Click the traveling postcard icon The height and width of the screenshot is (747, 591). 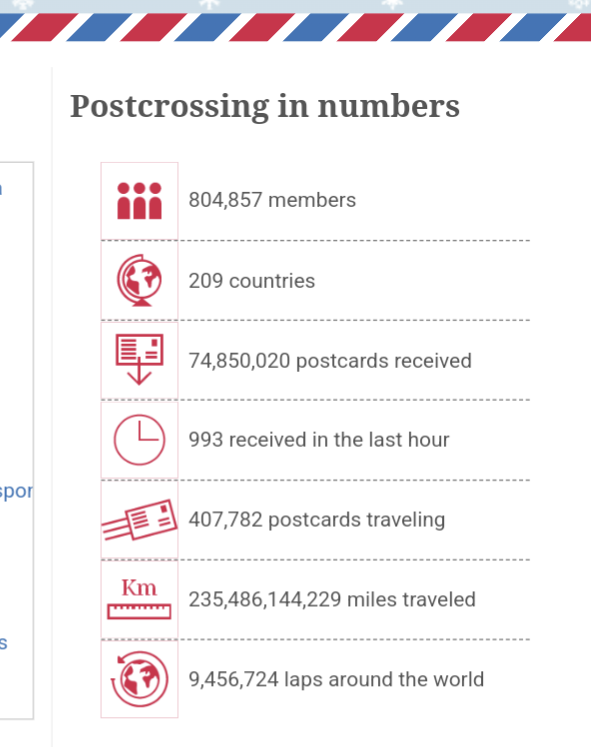click(139, 520)
